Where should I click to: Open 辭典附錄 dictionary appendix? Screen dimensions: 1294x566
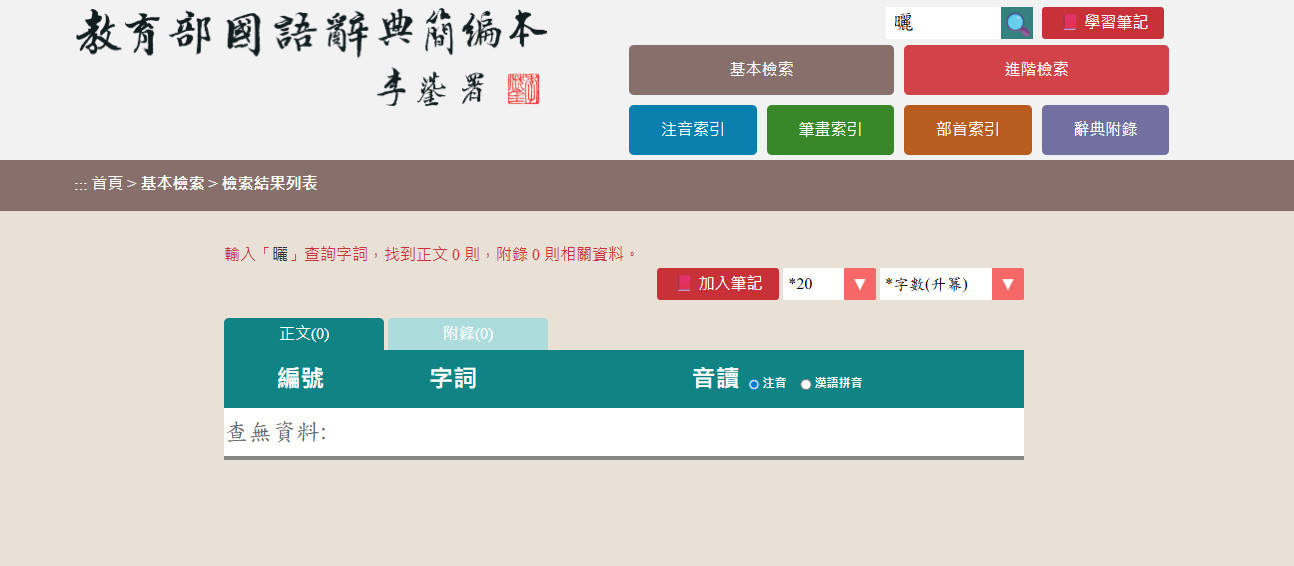pos(1105,130)
